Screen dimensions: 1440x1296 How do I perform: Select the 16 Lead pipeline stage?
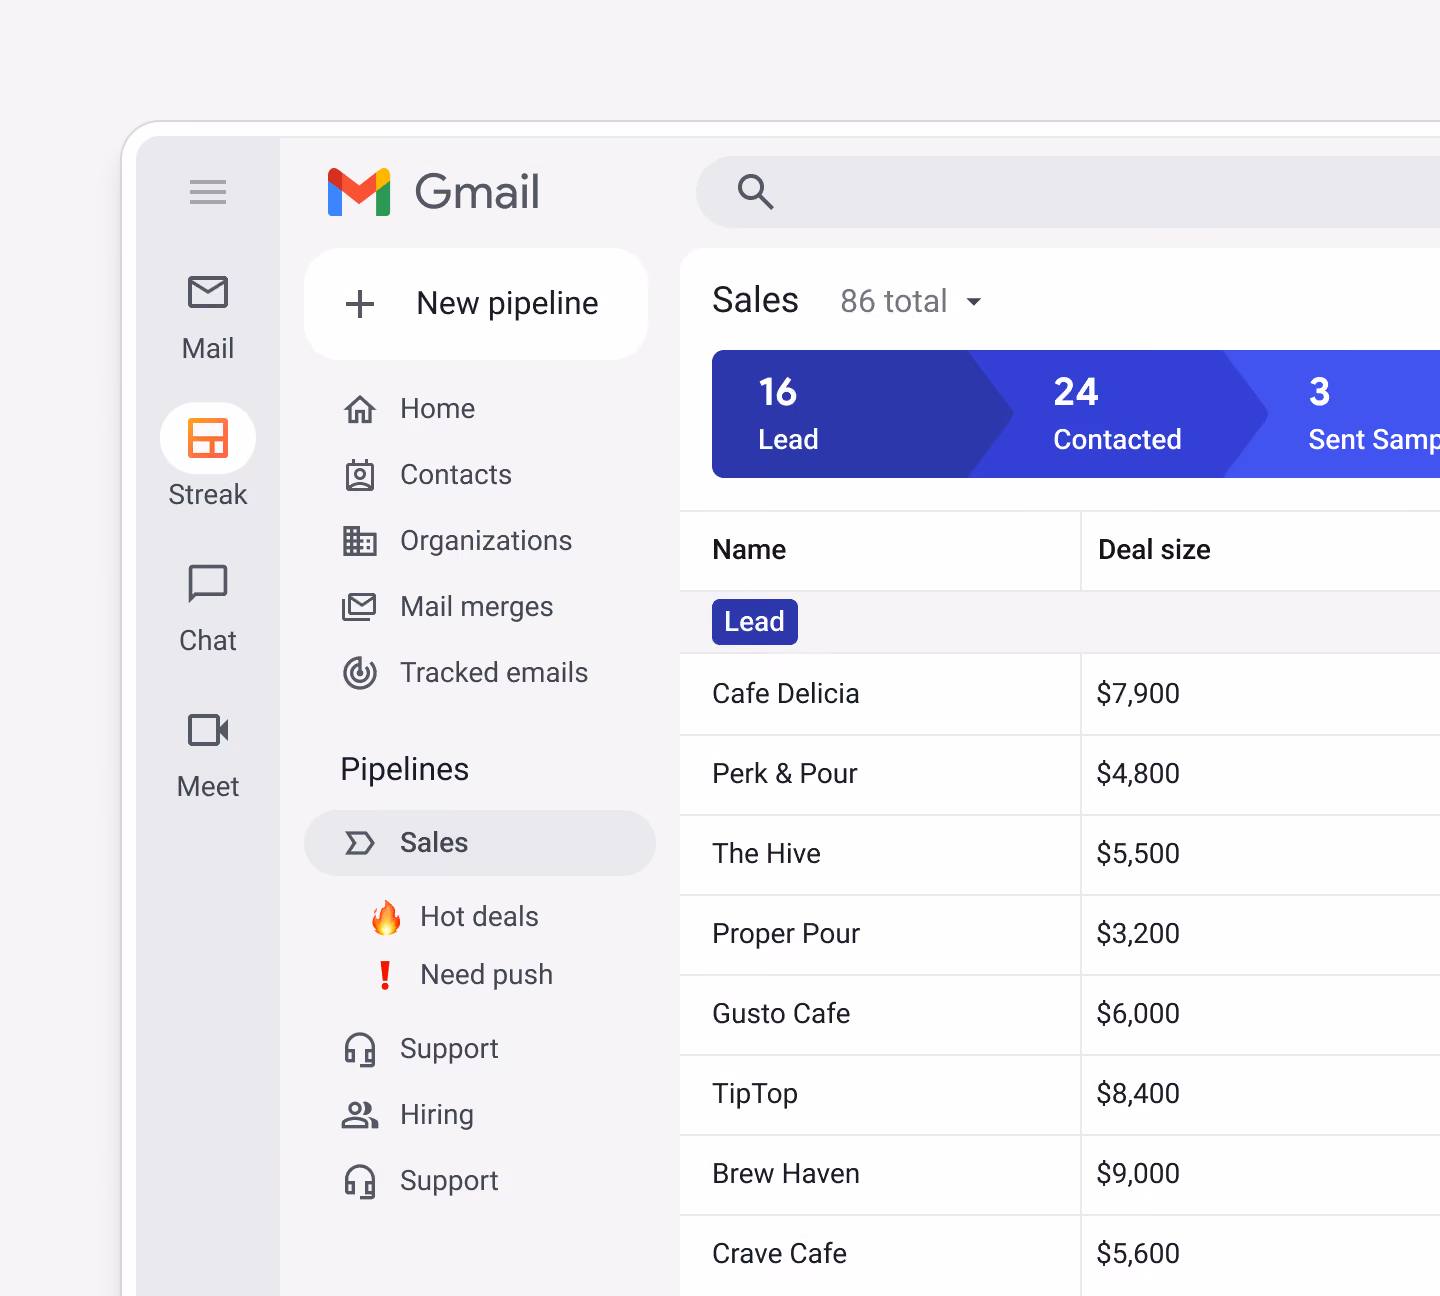tap(862, 414)
